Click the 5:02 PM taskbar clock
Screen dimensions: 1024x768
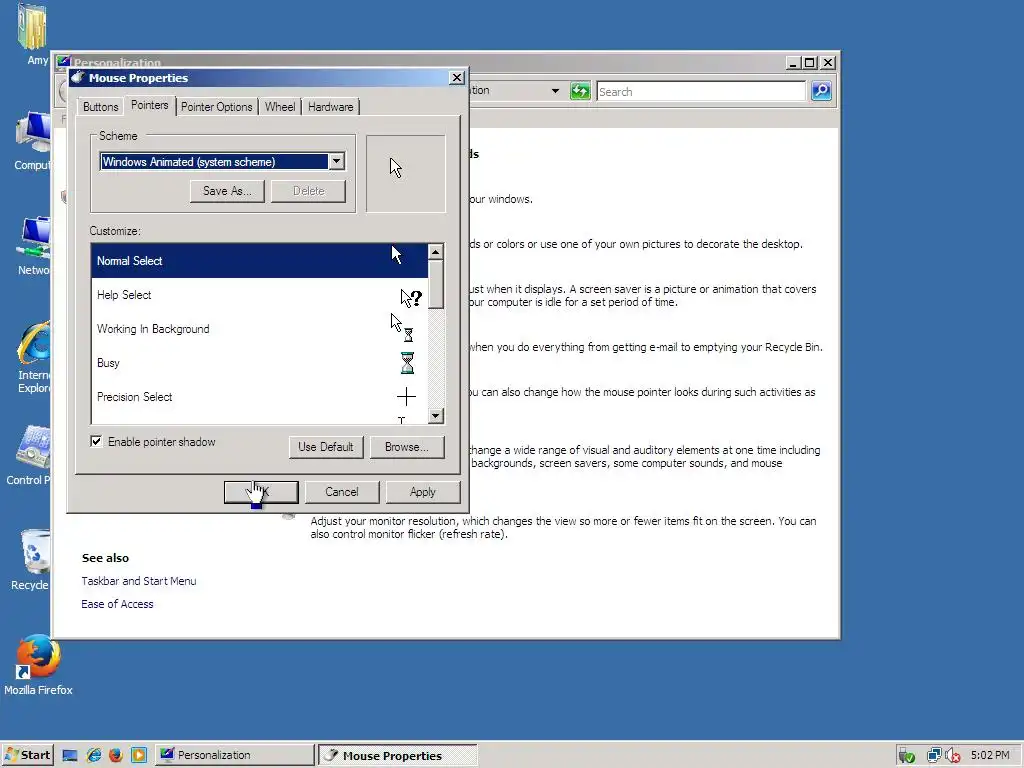(x=990, y=755)
